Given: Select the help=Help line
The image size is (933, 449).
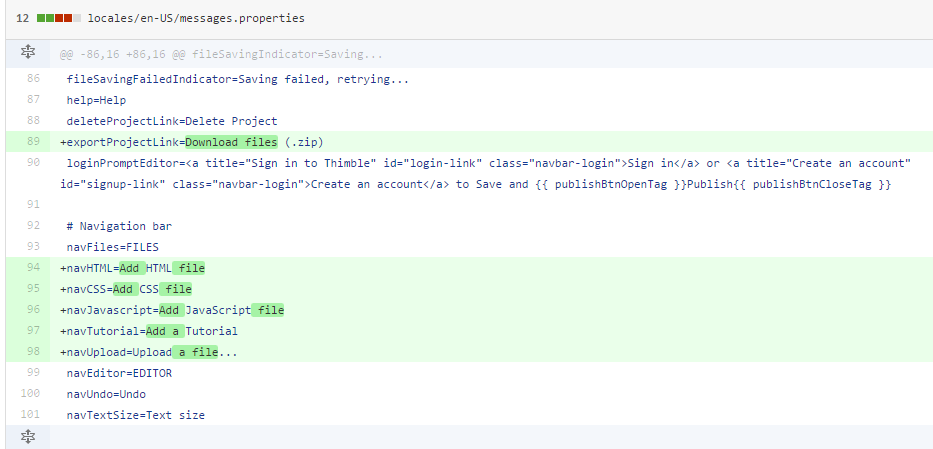Looking at the screenshot, I should [x=96, y=100].
